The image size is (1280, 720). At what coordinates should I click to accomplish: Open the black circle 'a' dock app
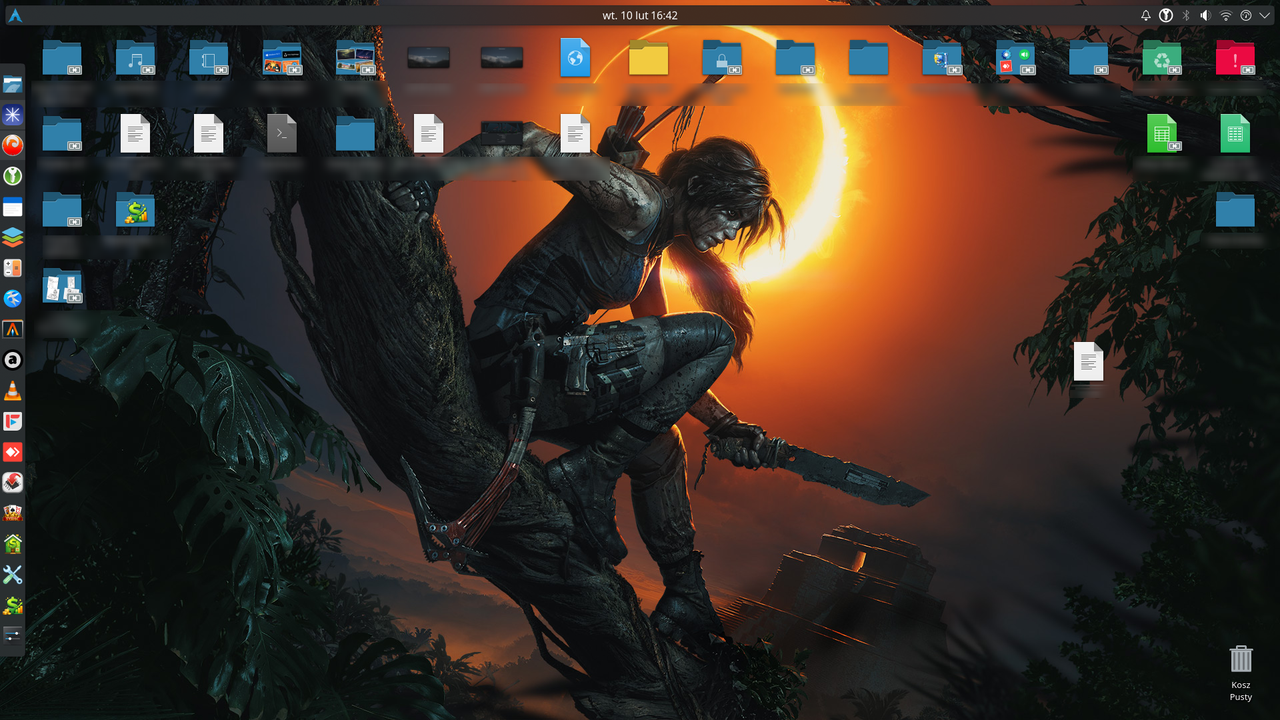click(x=13, y=360)
